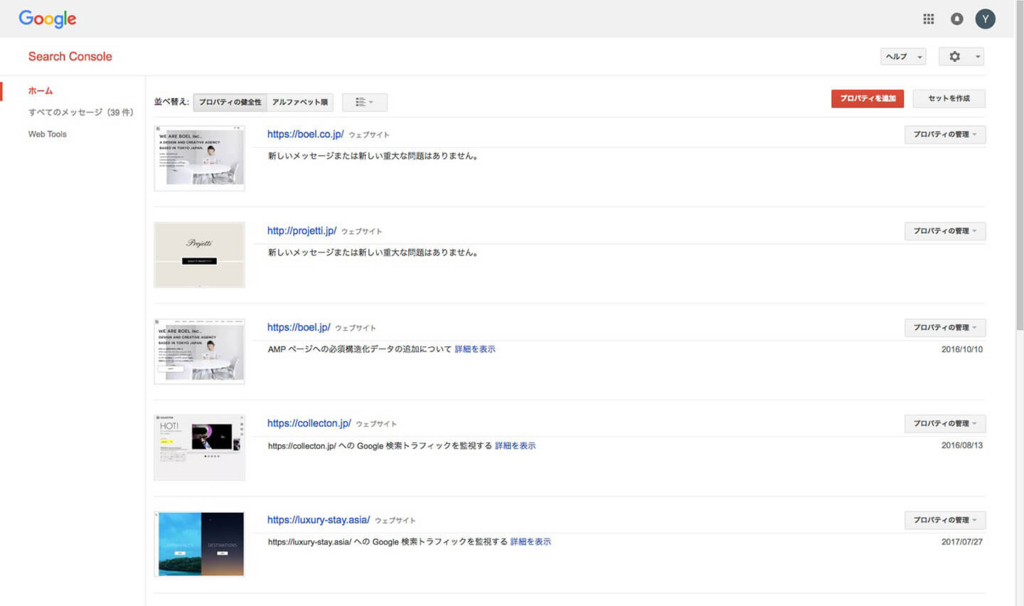Viewport: 1024px width, 606px height.
Task: Open the https://collecton.jp/ property link
Action: click(x=309, y=423)
